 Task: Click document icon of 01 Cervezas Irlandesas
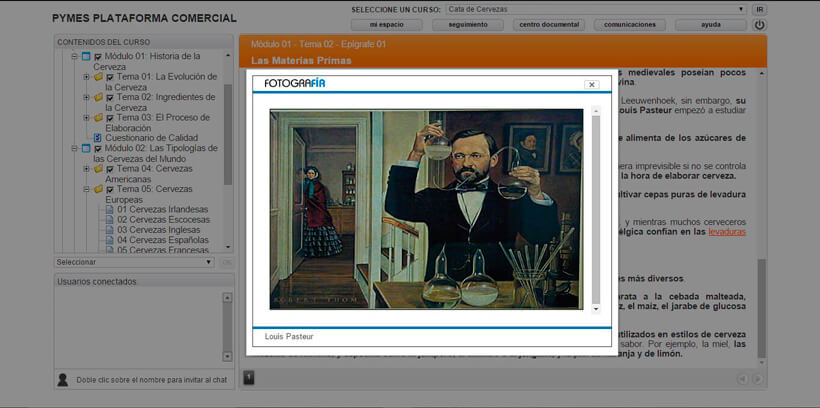click(109, 210)
